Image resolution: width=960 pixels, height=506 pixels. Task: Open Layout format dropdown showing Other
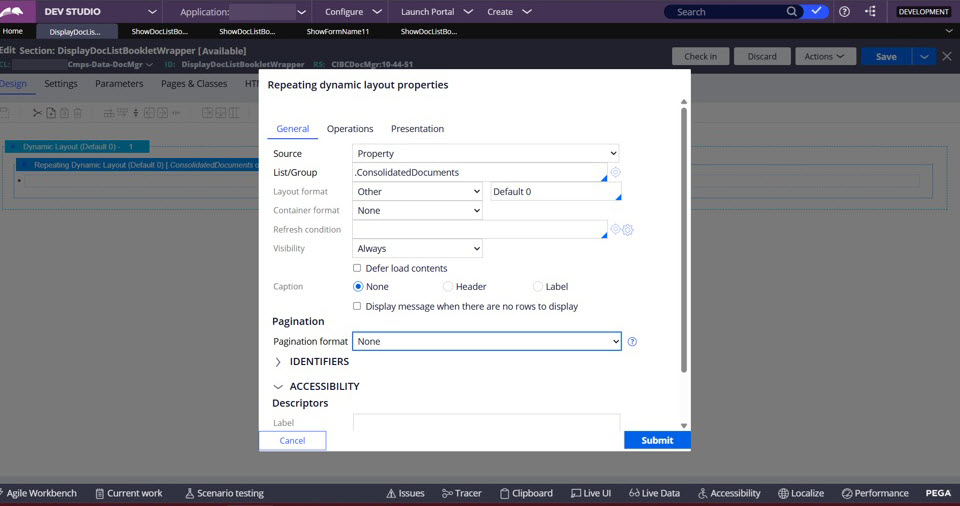coord(418,192)
